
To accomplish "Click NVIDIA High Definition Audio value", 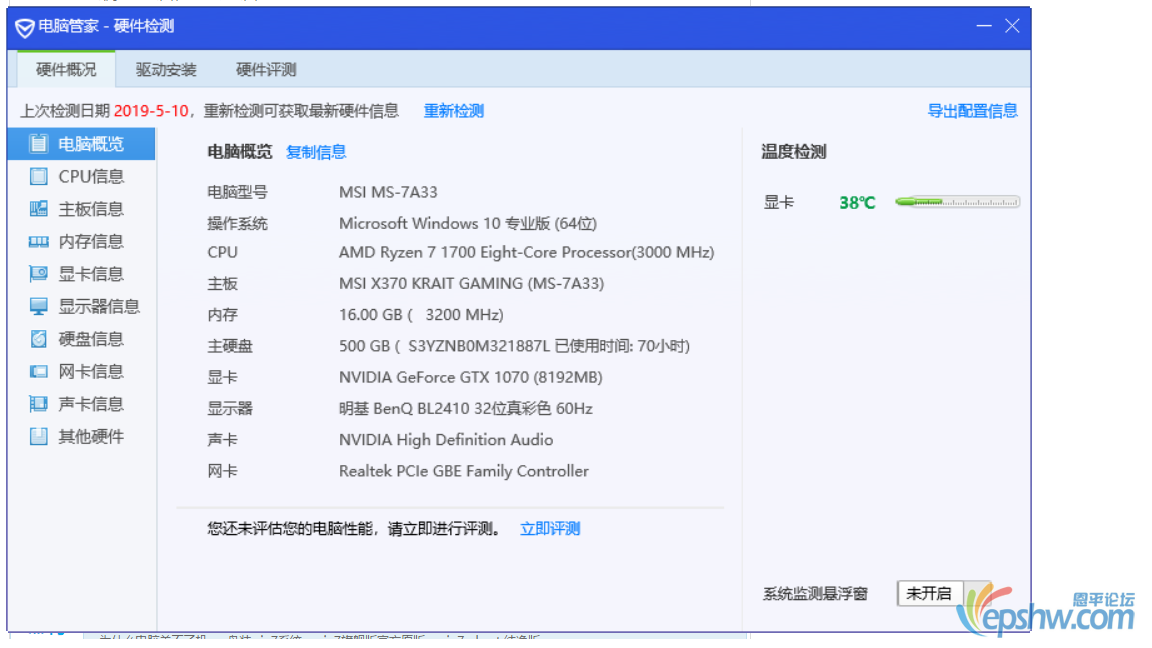I will click(x=446, y=440).
